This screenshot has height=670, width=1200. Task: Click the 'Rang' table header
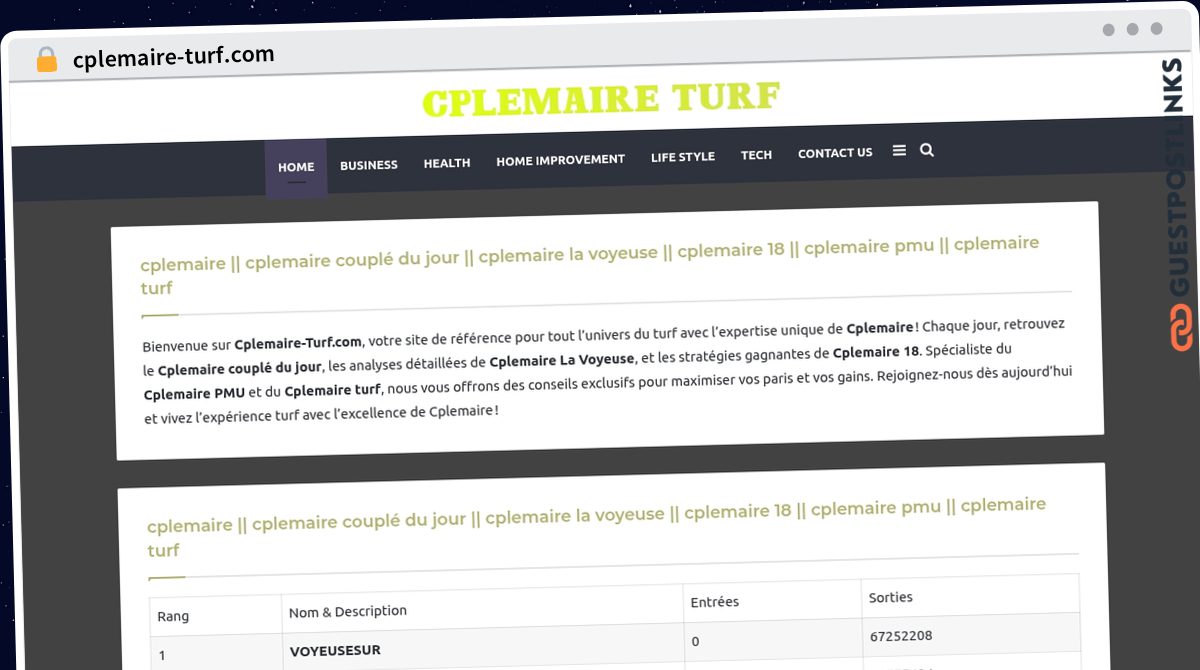pyautogui.click(x=173, y=617)
